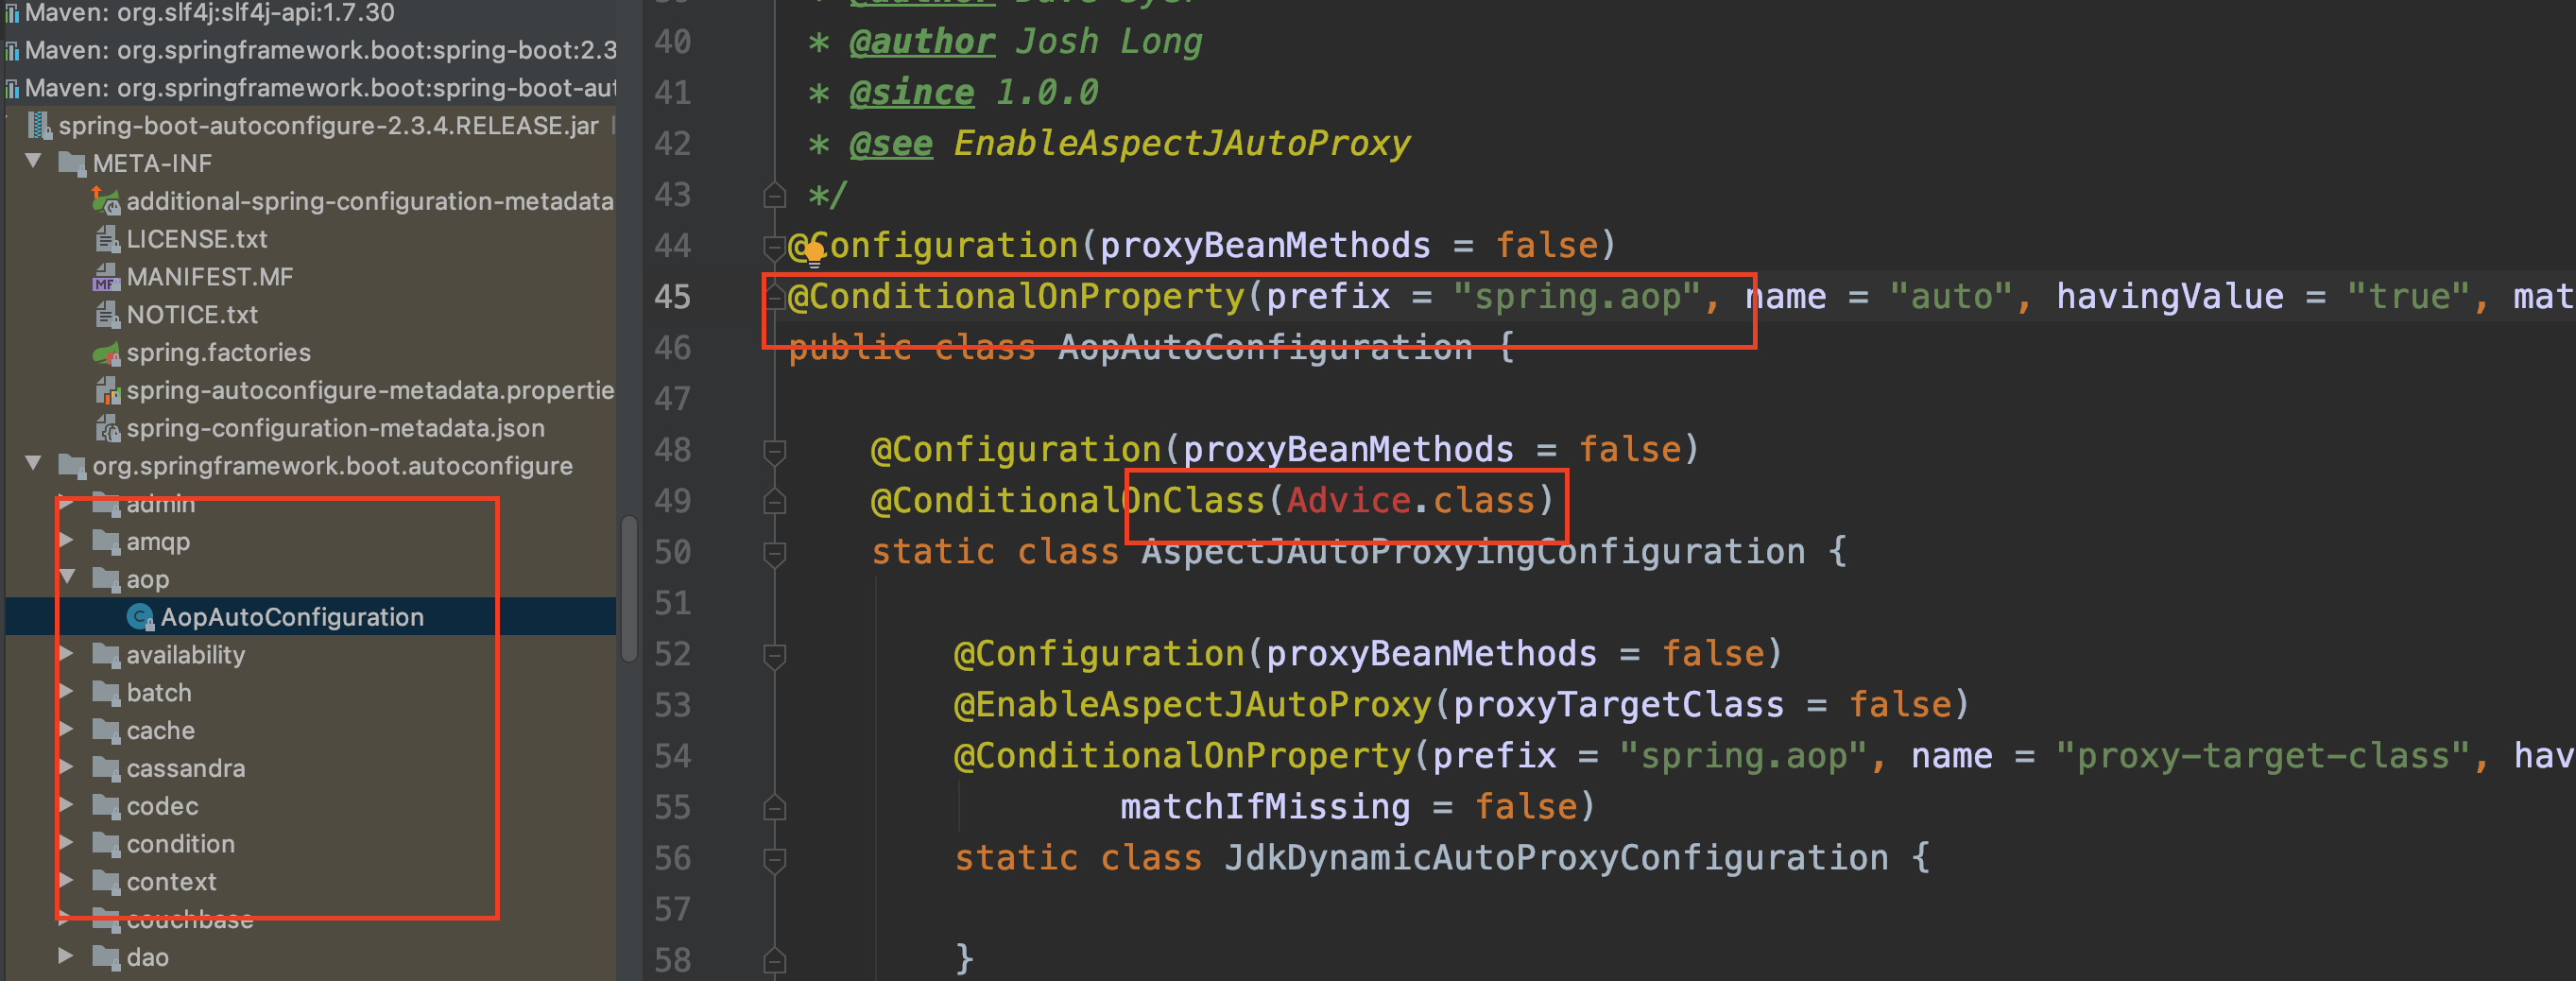
Task: Select additional-spring-configuration-metadata file icon
Action: click(107, 201)
